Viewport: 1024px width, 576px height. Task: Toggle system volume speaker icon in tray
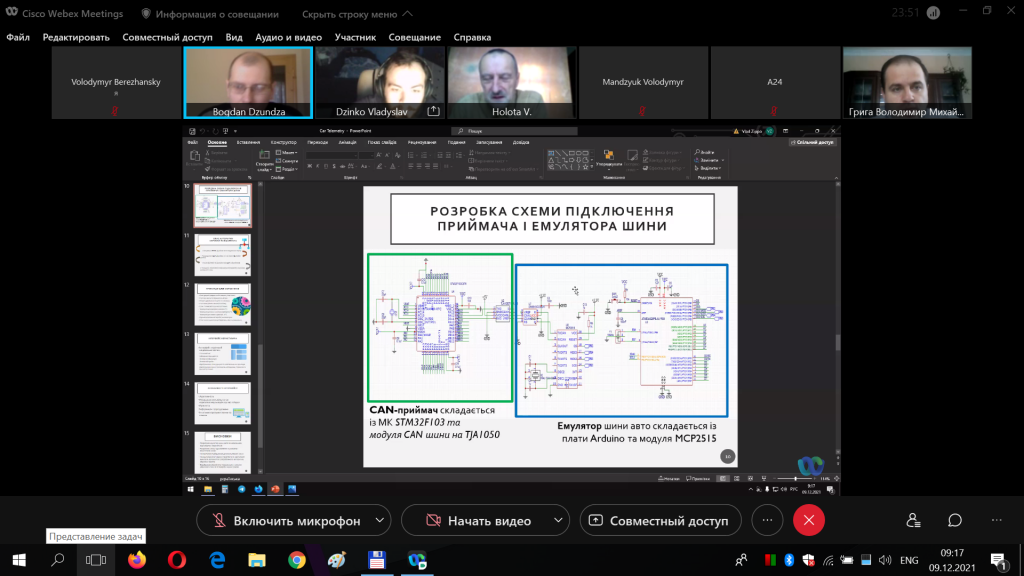[885, 560]
